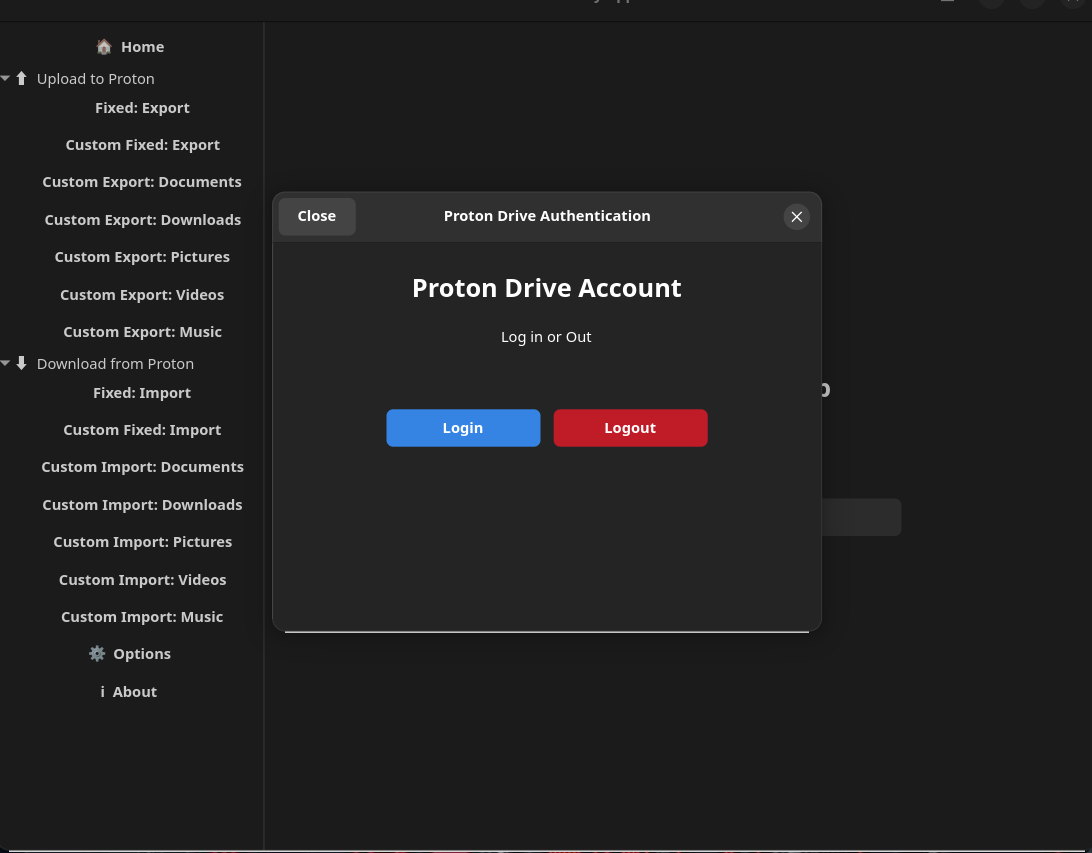Click the Home house icon in sidebar
This screenshot has height=853, width=1092.
104,47
